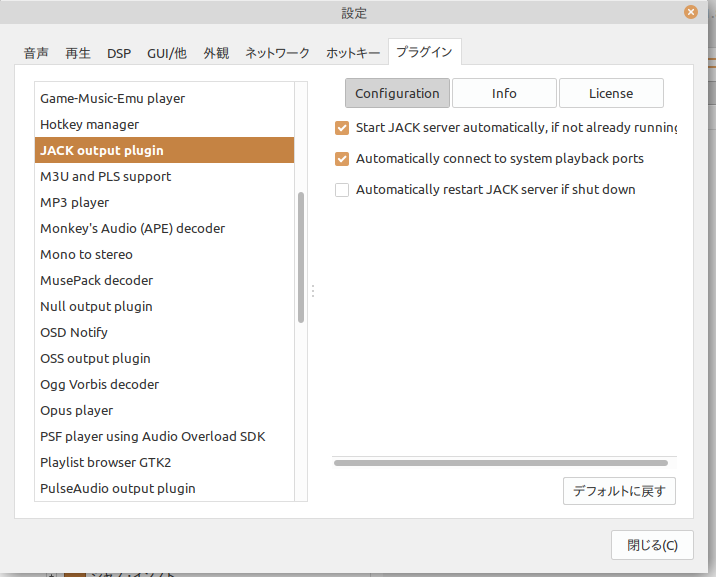The width and height of the screenshot is (716, 577).
Task: Click the デフォルトに戻す button
Action: (619, 491)
